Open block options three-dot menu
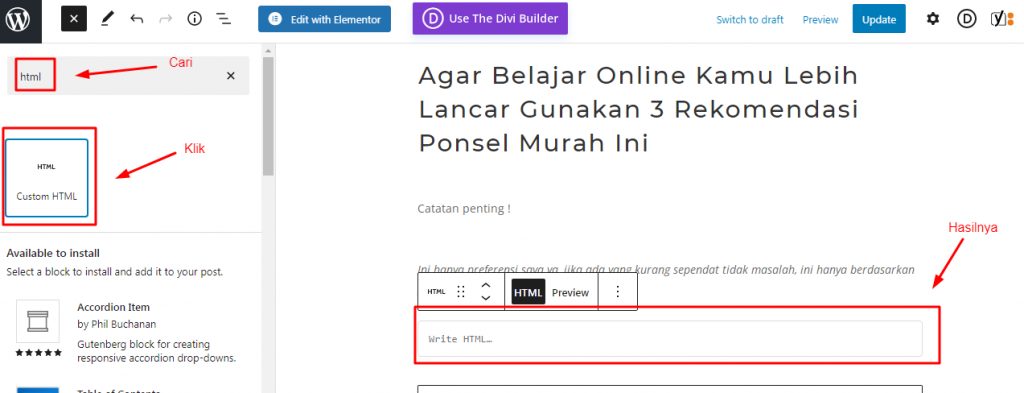This screenshot has width=1024, height=393. (x=618, y=292)
